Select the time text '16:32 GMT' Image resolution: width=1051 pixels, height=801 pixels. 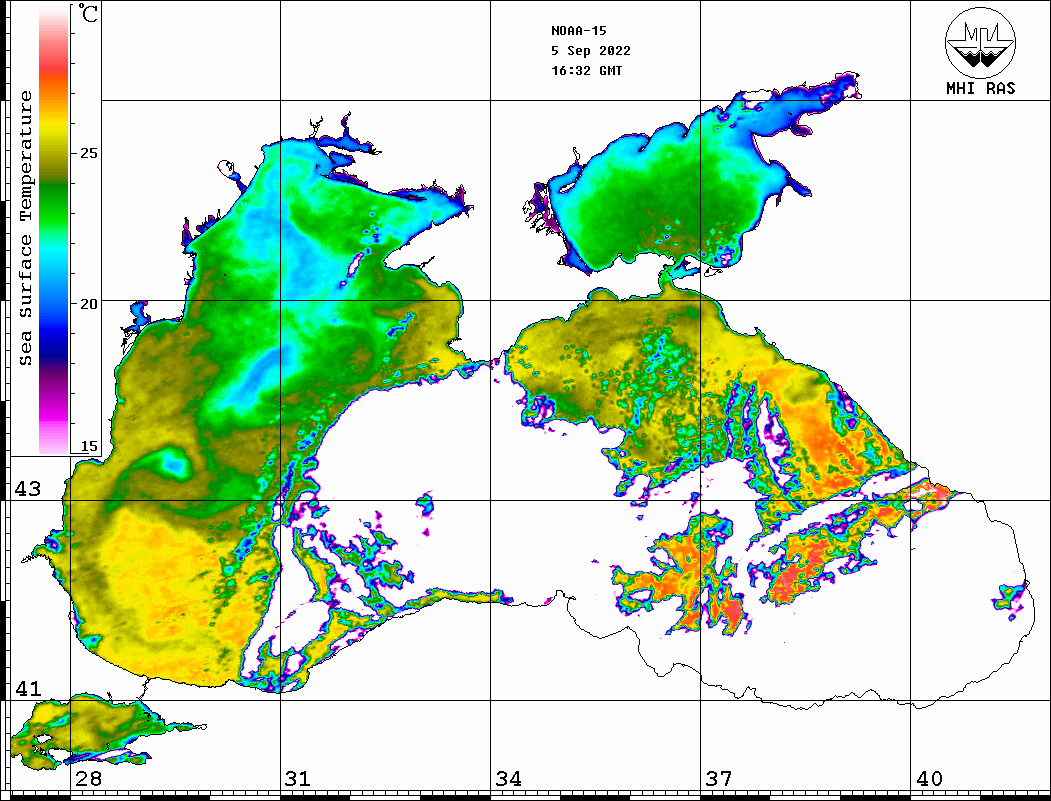tap(586, 70)
